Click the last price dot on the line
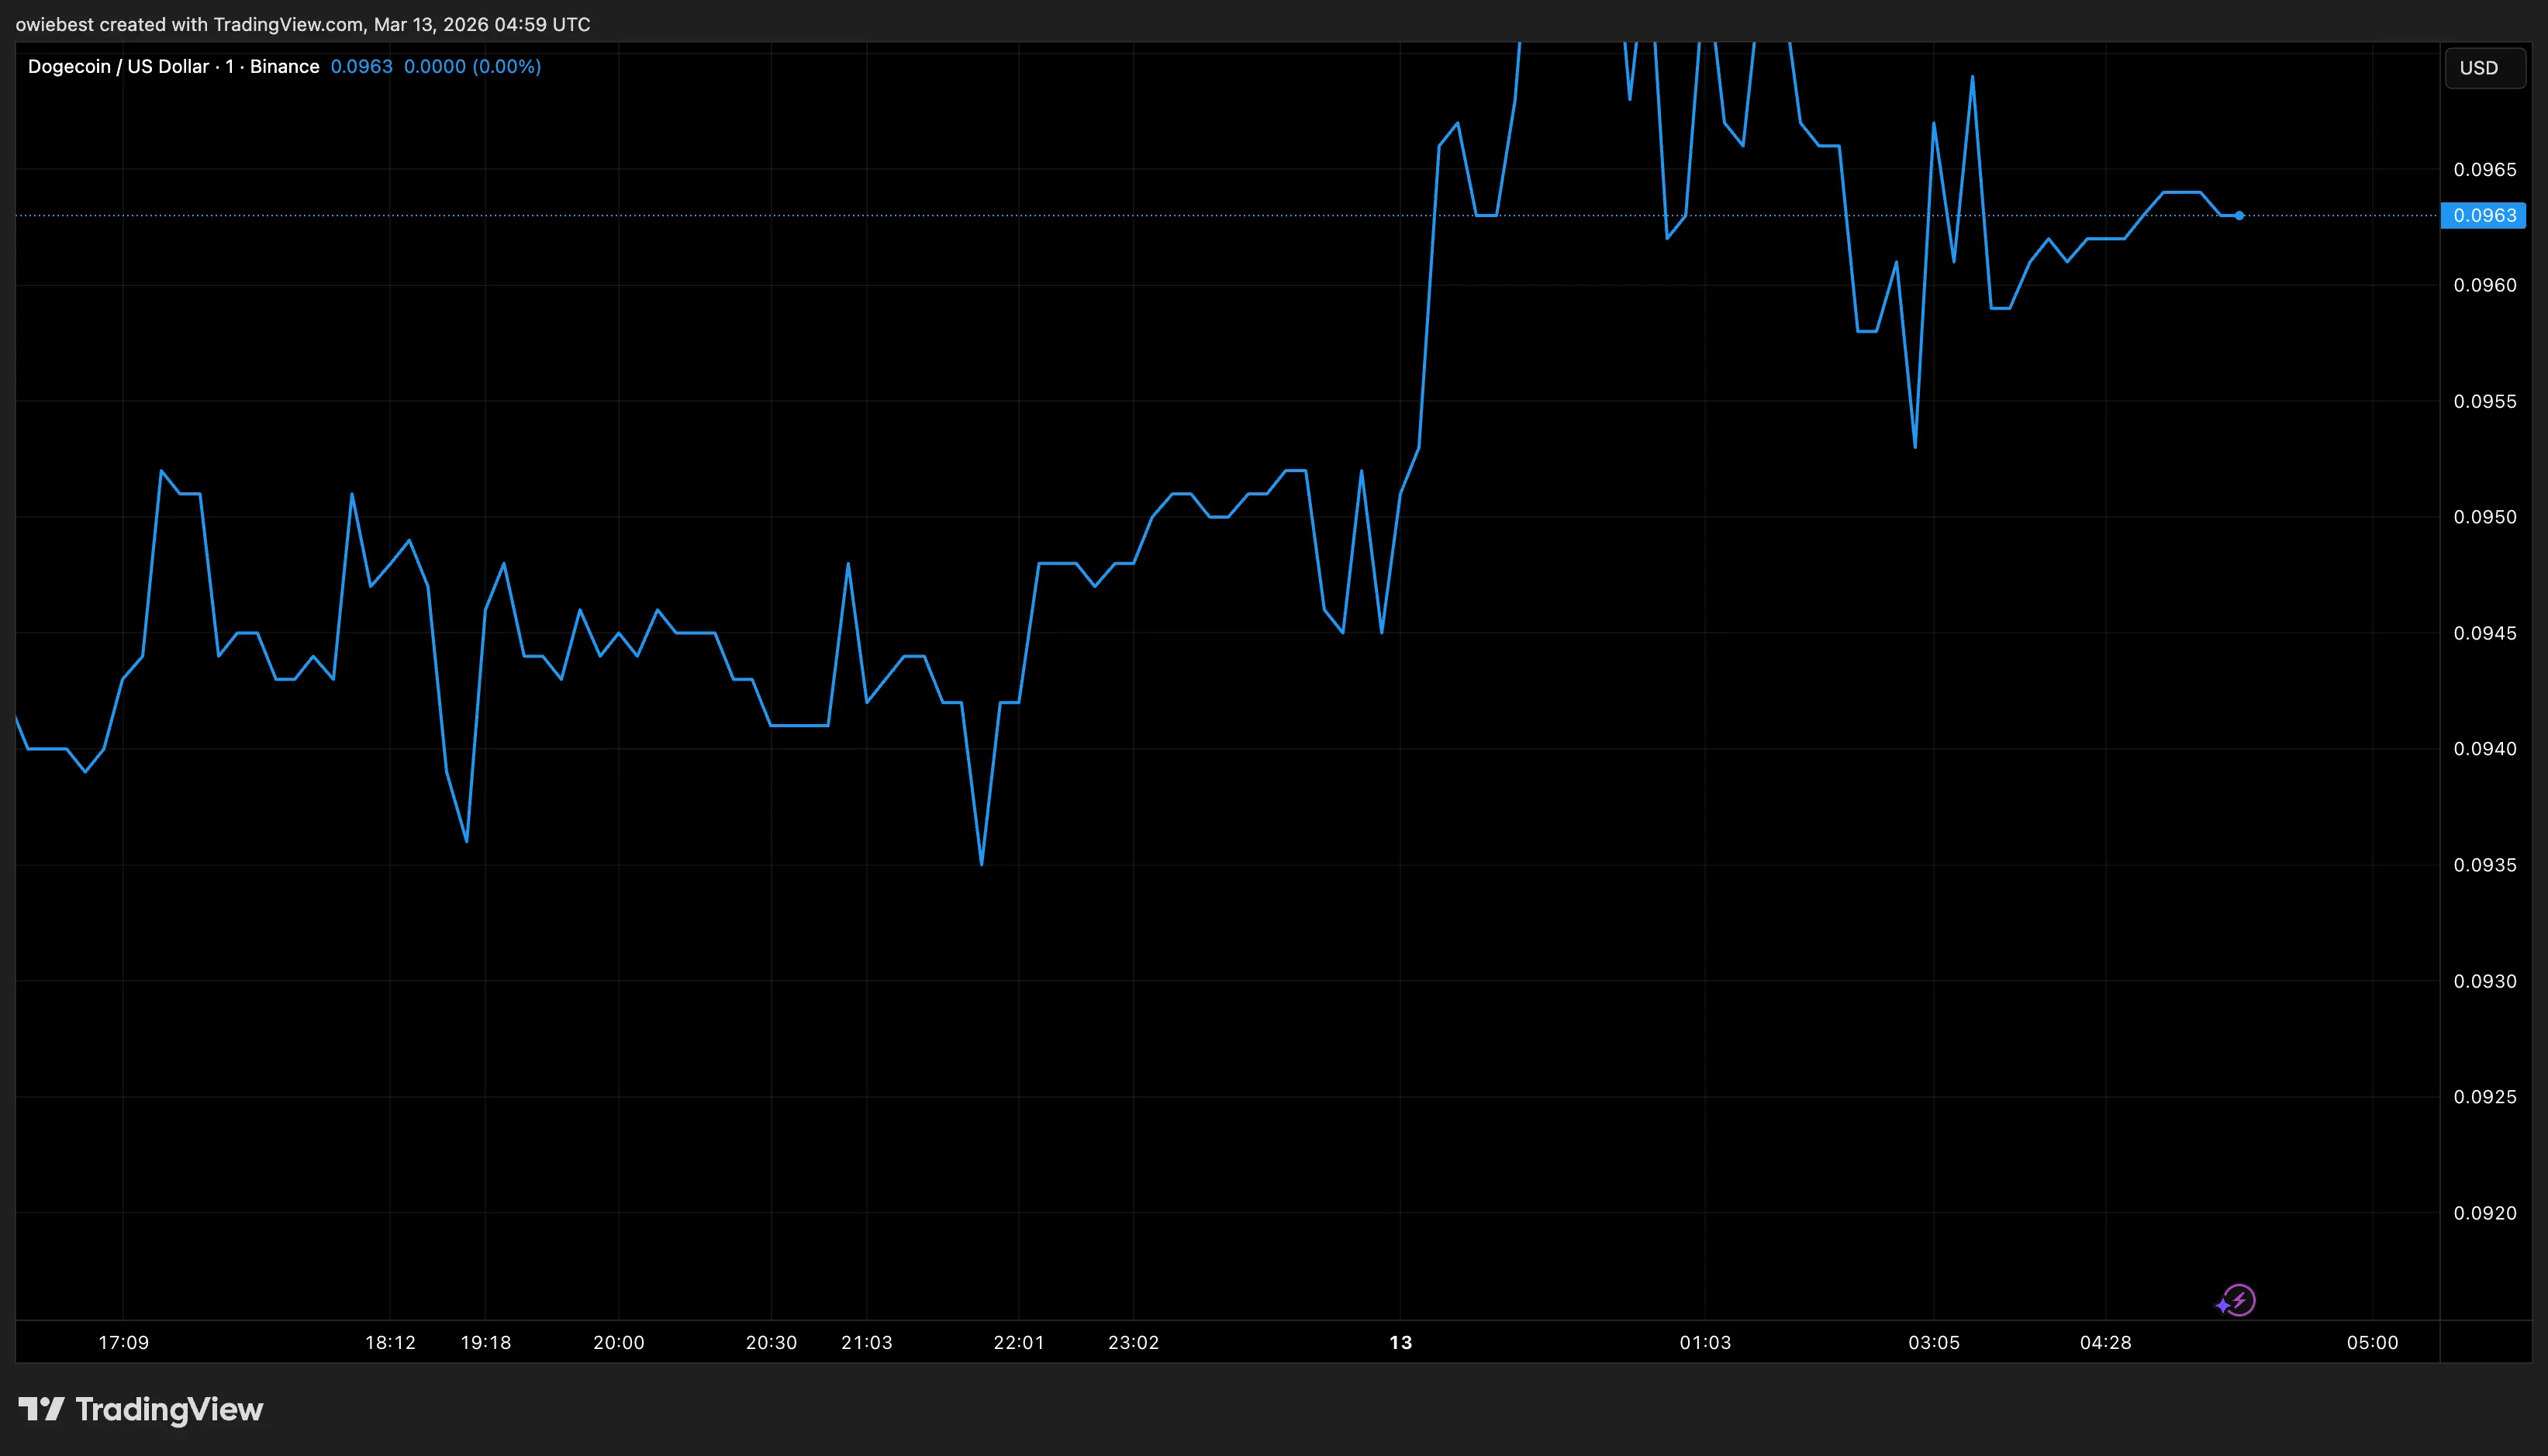This screenshot has height=1456, width=2548. point(2239,216)
